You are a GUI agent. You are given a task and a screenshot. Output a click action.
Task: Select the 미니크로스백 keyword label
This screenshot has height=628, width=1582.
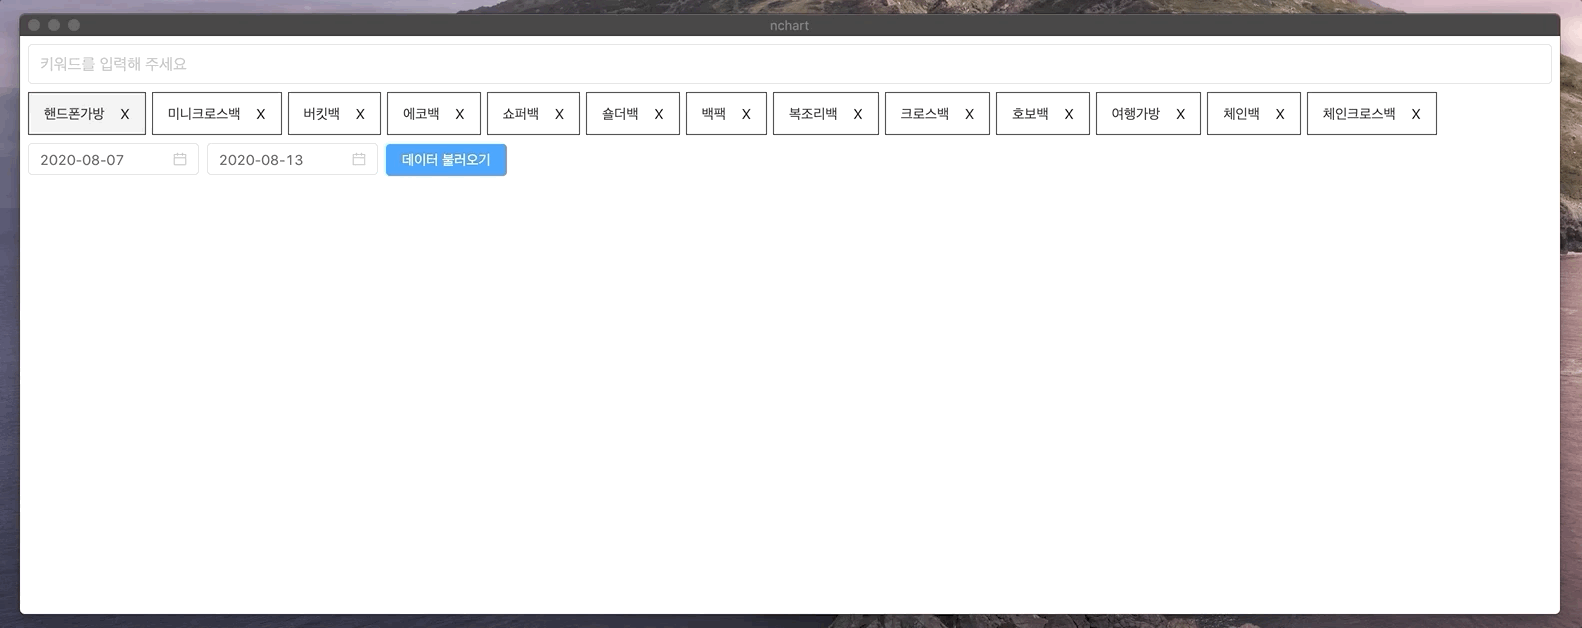pyautogui.click(x=204, y=114)
